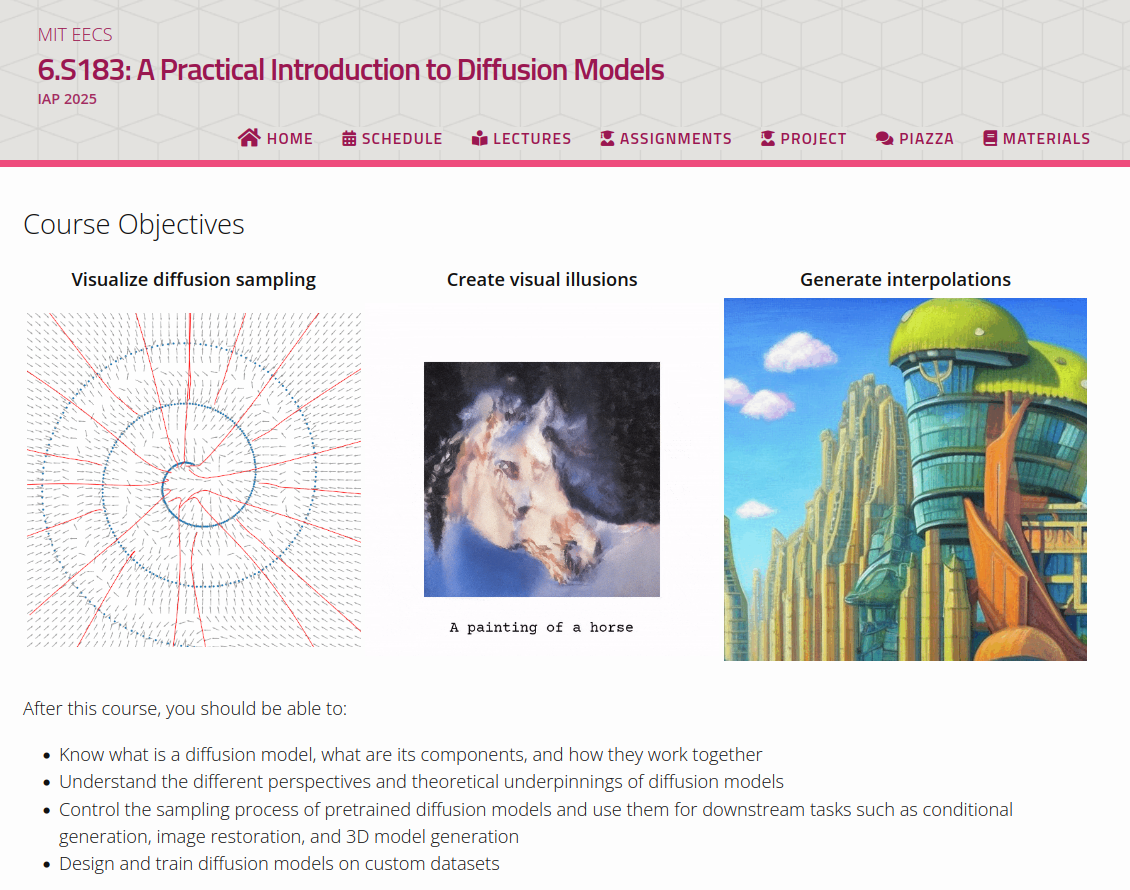1130x890 pixels.
Task: Go to the MATERIALS page
Action: pyautogui.click(x=1046, y=138)
